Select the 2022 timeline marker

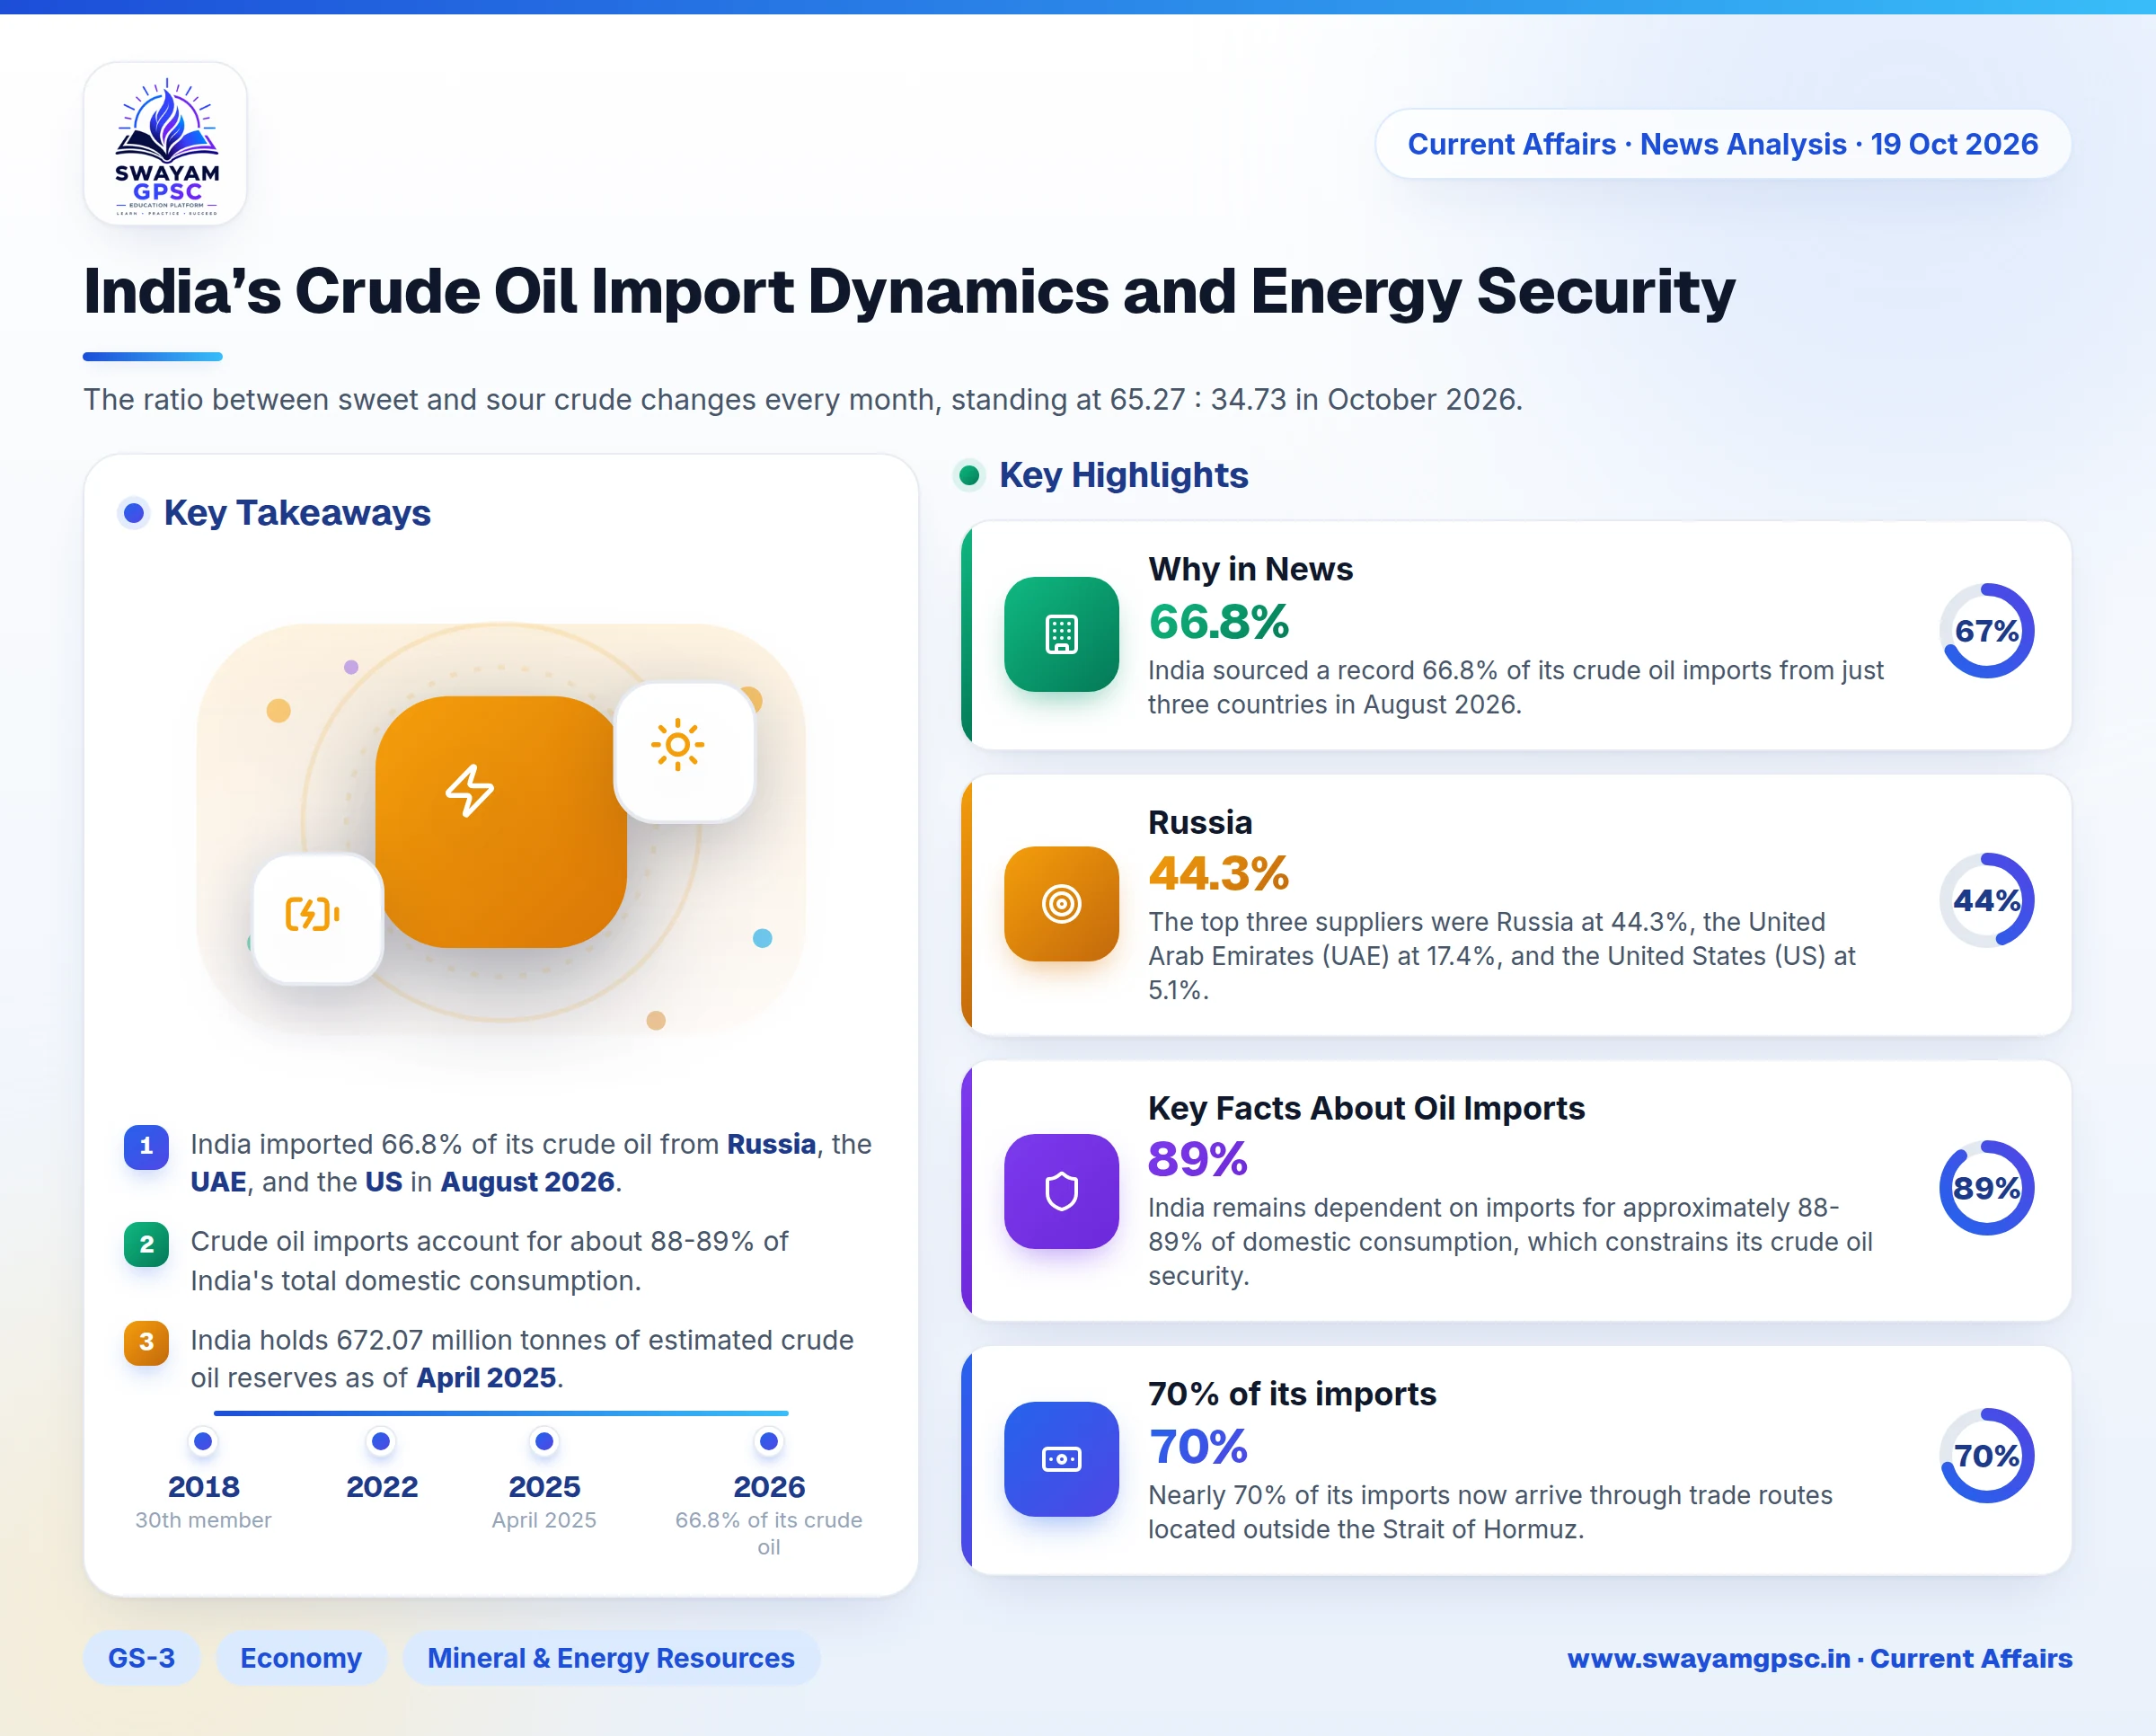381,1441
